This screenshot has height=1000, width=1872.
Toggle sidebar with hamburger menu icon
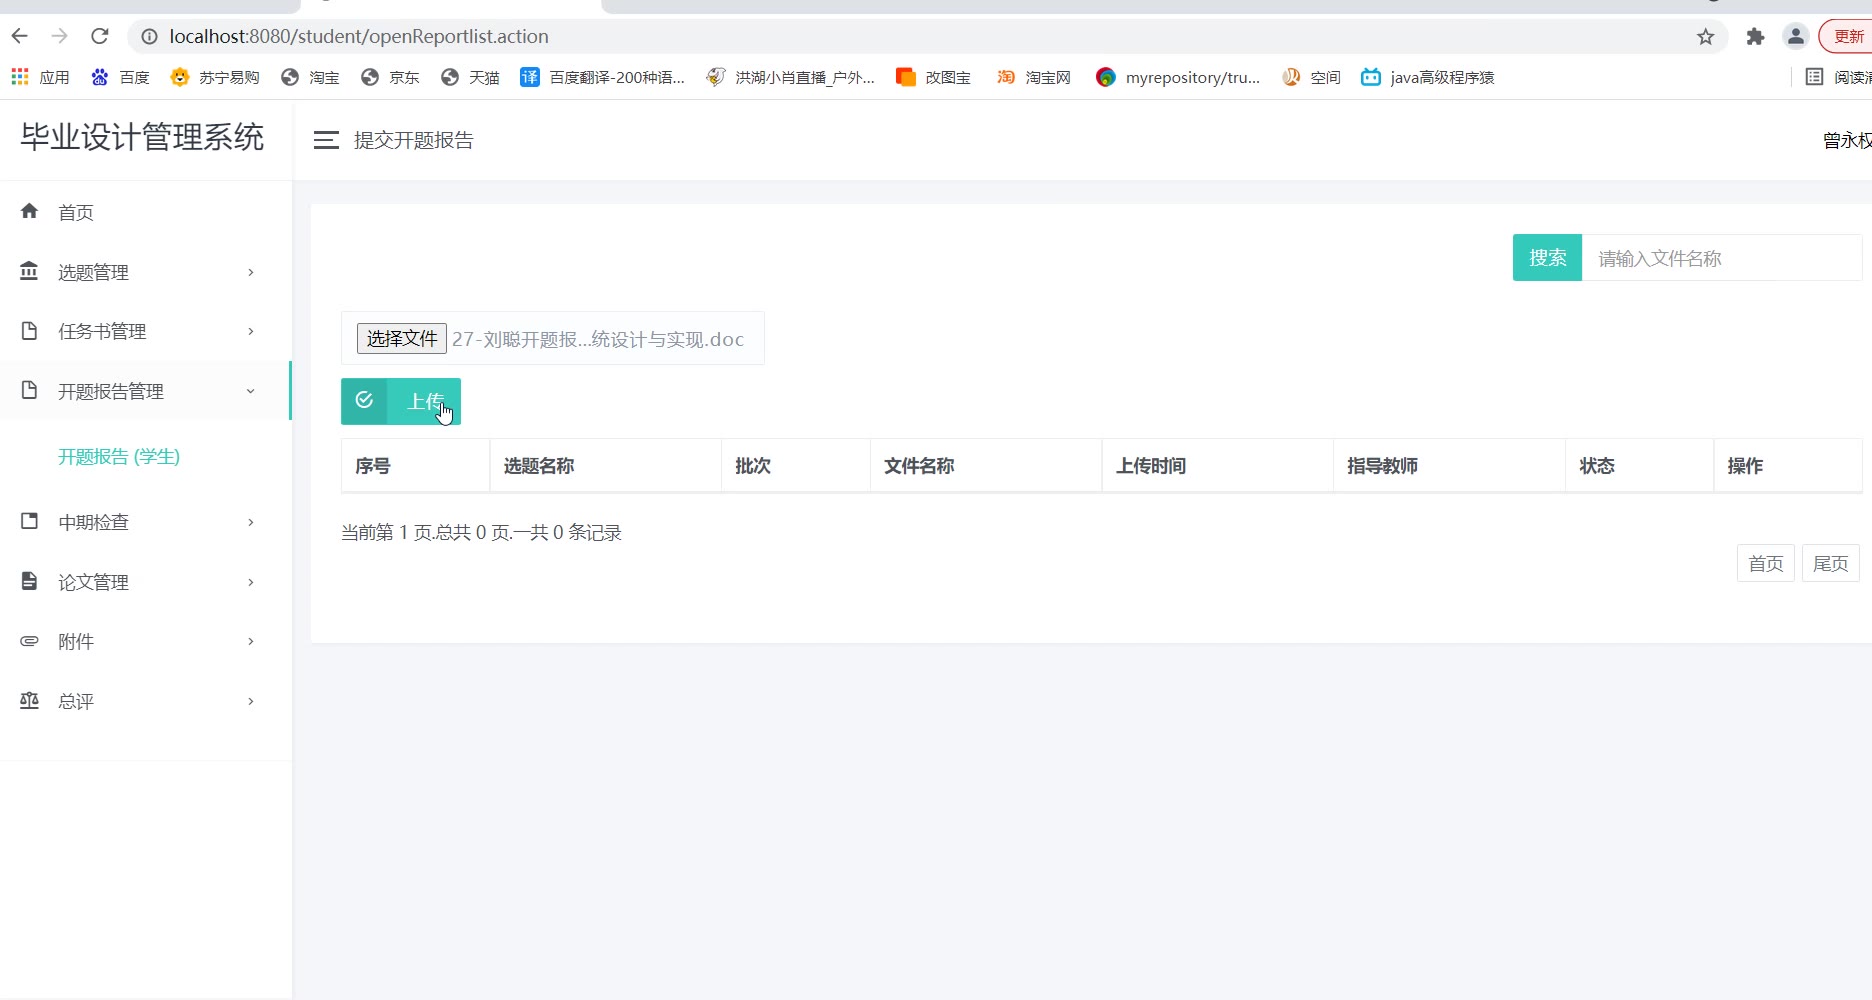click(x=326, y=140)
